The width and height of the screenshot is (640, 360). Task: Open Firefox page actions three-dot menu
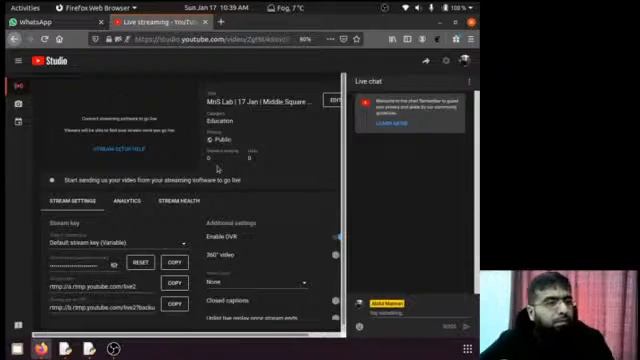point(330,39)
